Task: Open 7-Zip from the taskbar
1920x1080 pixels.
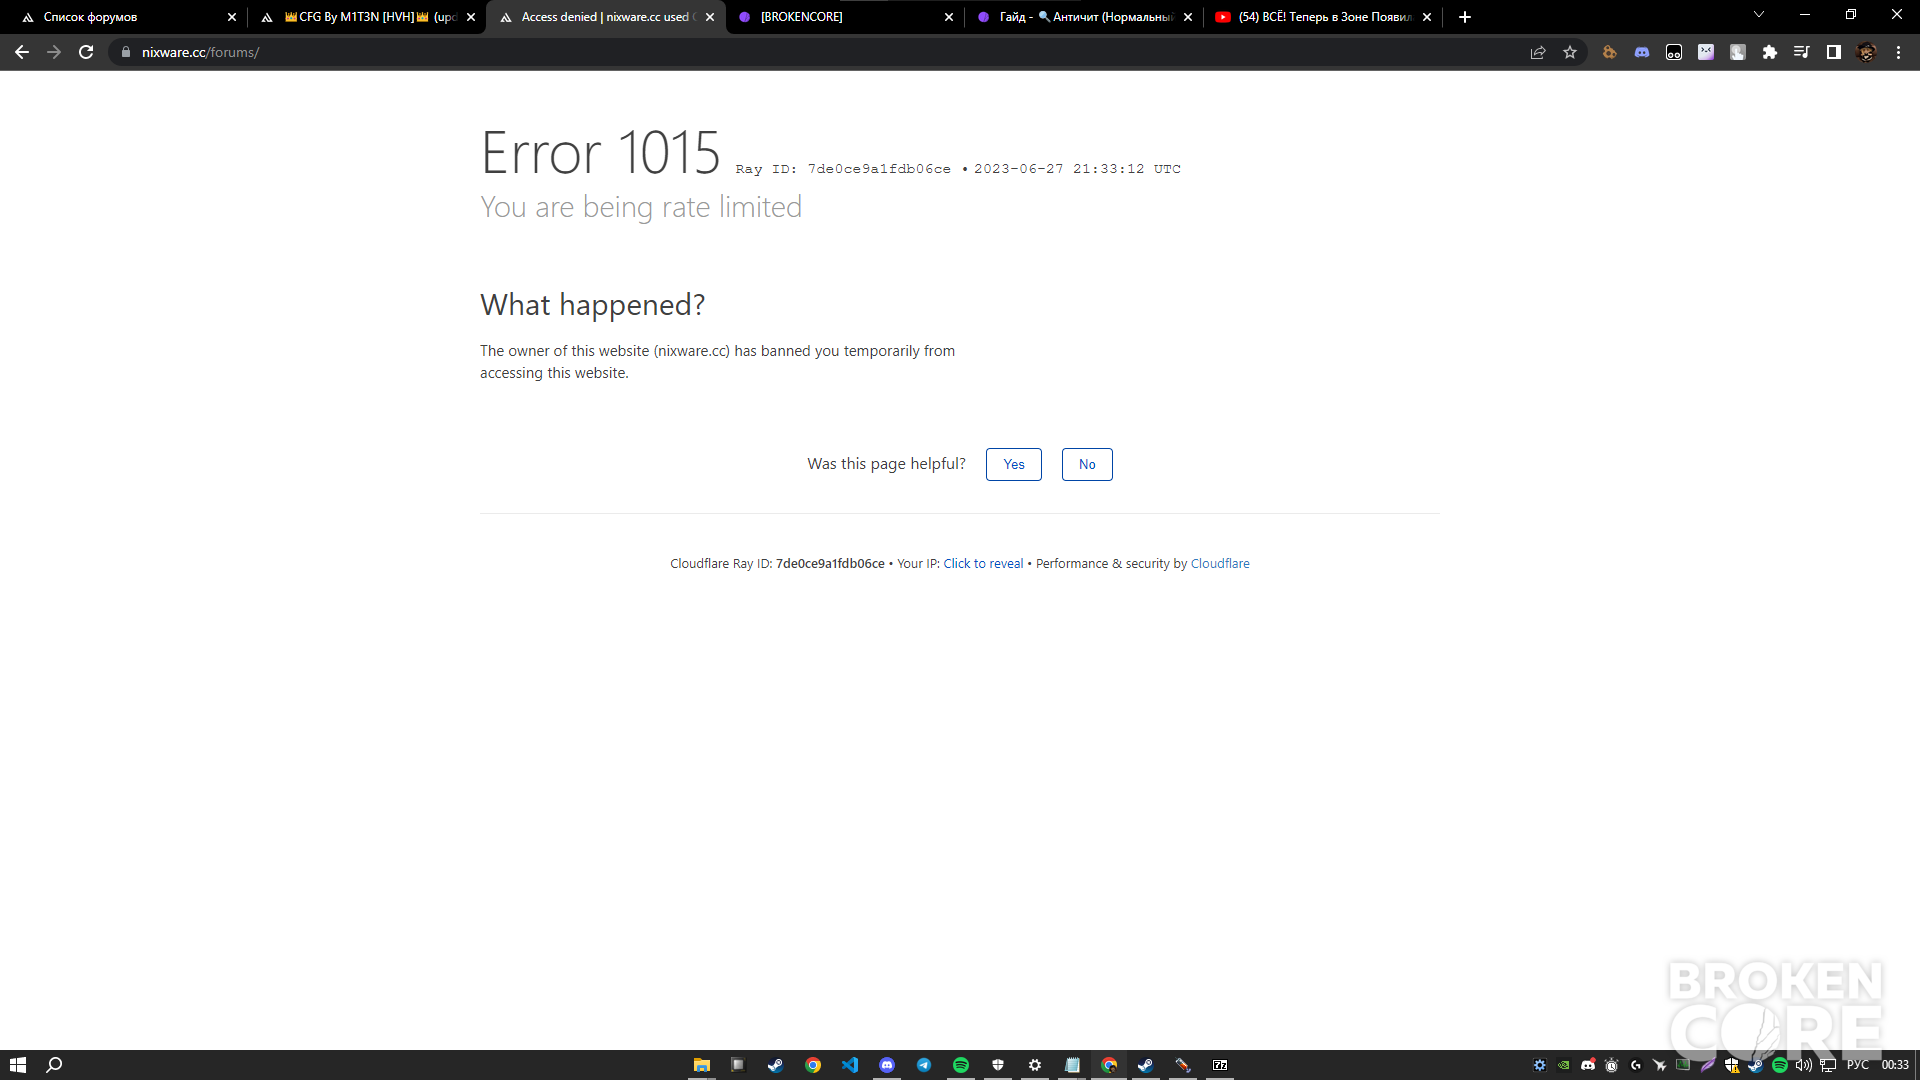Action: pos(1220,1065)
